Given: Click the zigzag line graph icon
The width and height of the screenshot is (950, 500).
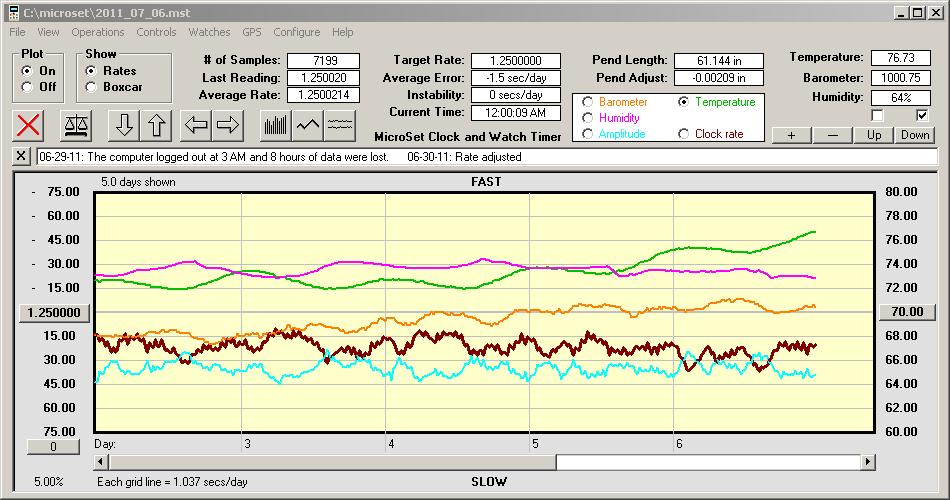Looking at the screenshot, I should coord(308,125).
